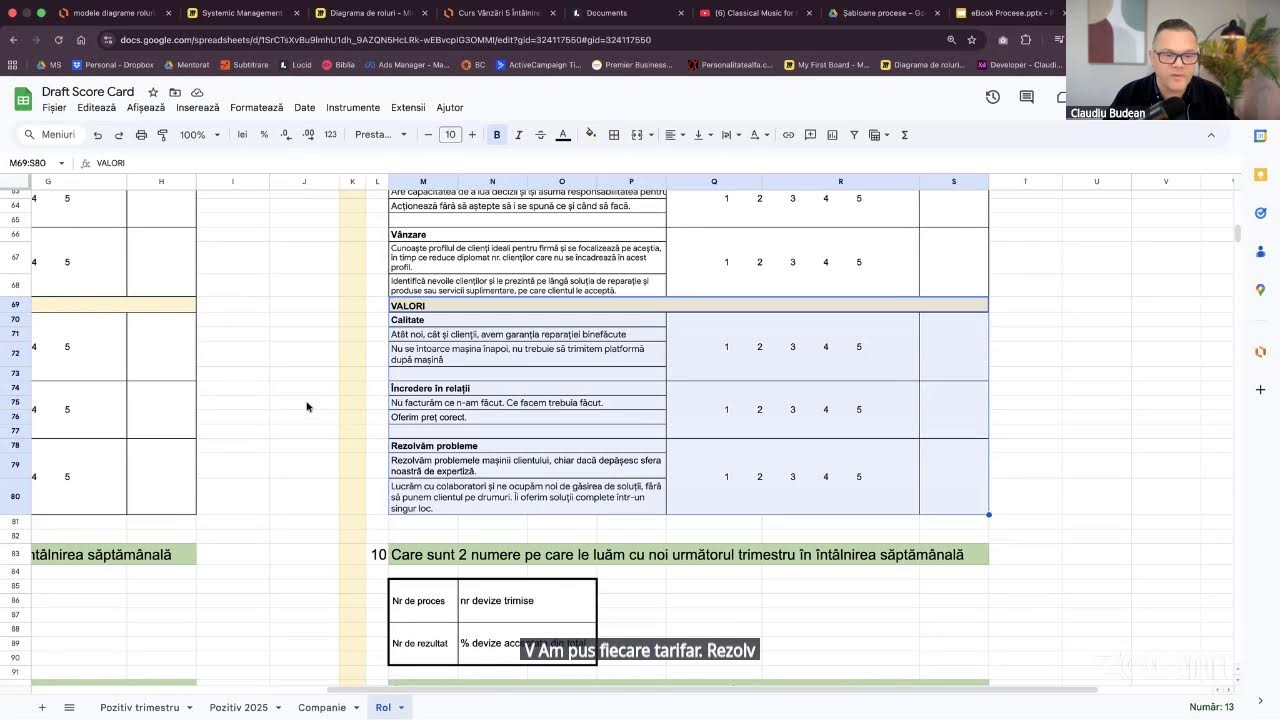Image resolution: width=1280 pixels, height=720 pixels.
Task: Switch to the Companie sheet tab
Action: 322,707
